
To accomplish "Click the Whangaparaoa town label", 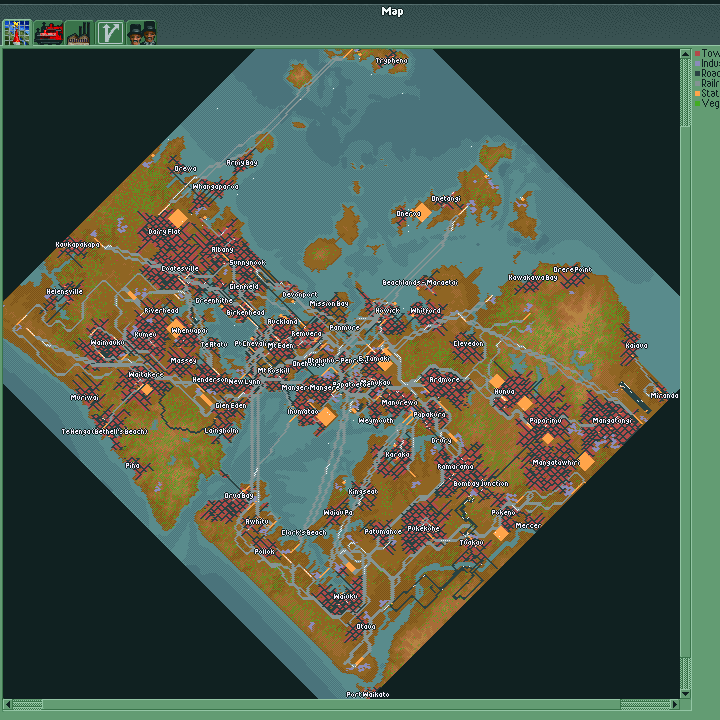I will 215,186.
